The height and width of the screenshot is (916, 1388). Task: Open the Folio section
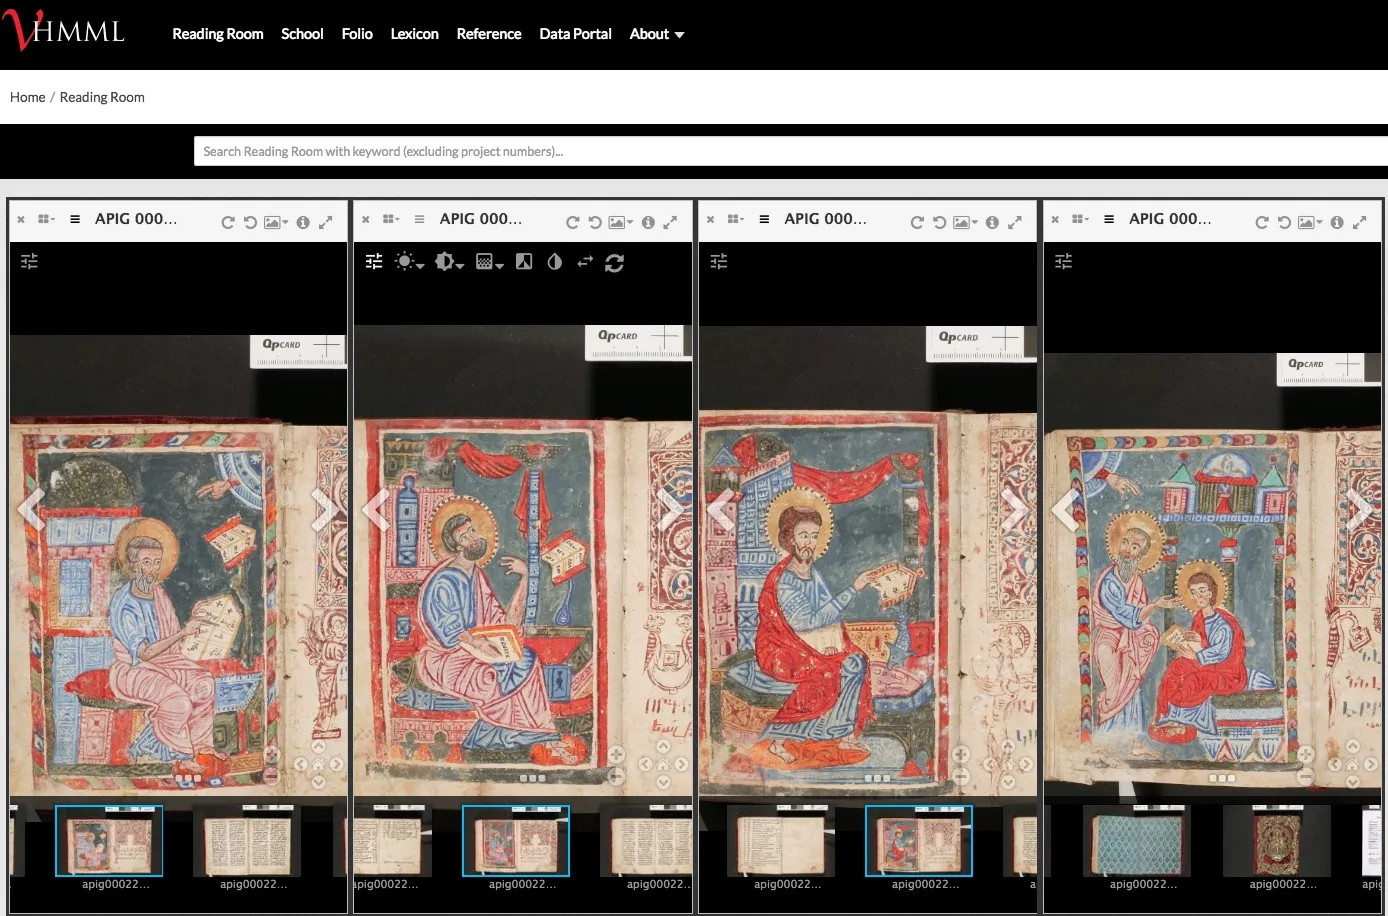coord(357,34)
